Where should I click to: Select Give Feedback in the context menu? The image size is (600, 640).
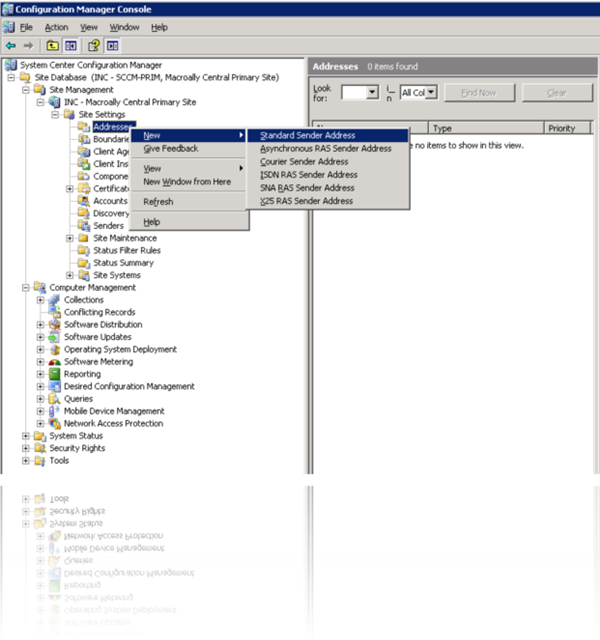pos(189,149)
